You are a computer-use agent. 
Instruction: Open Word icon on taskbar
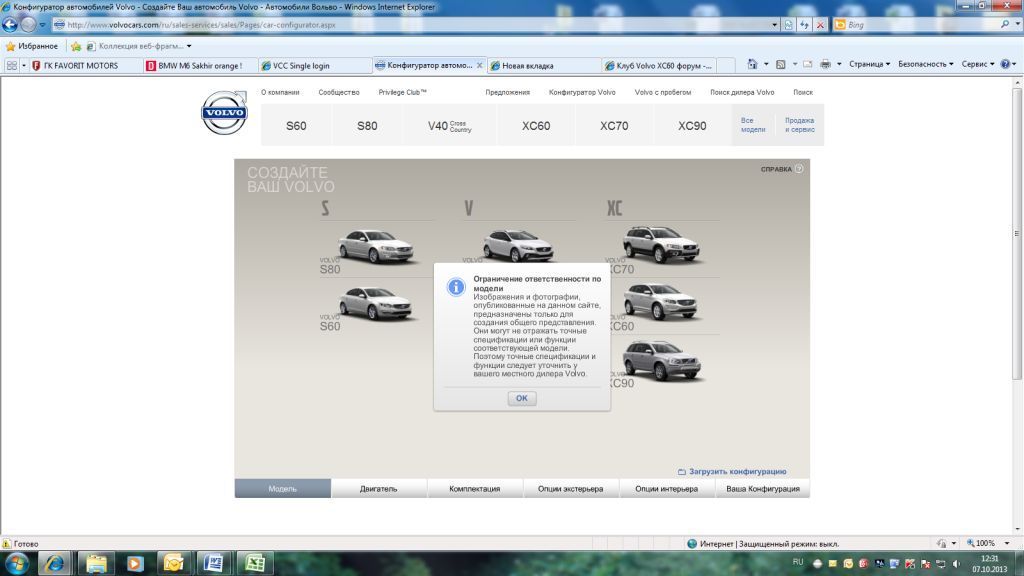click(214, 563)
